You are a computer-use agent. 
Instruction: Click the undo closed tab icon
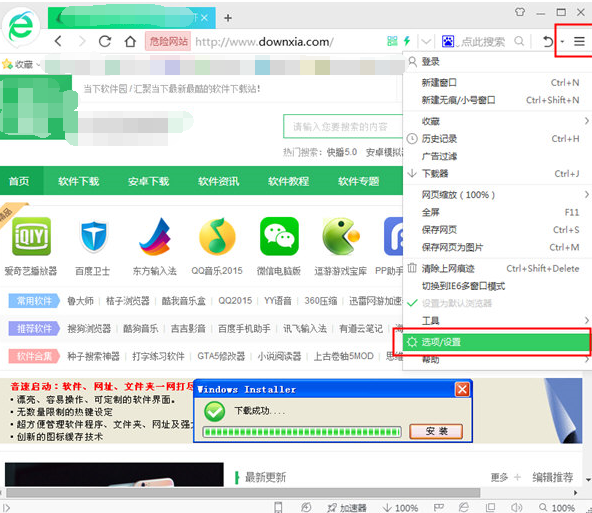(x=548, y=41)
